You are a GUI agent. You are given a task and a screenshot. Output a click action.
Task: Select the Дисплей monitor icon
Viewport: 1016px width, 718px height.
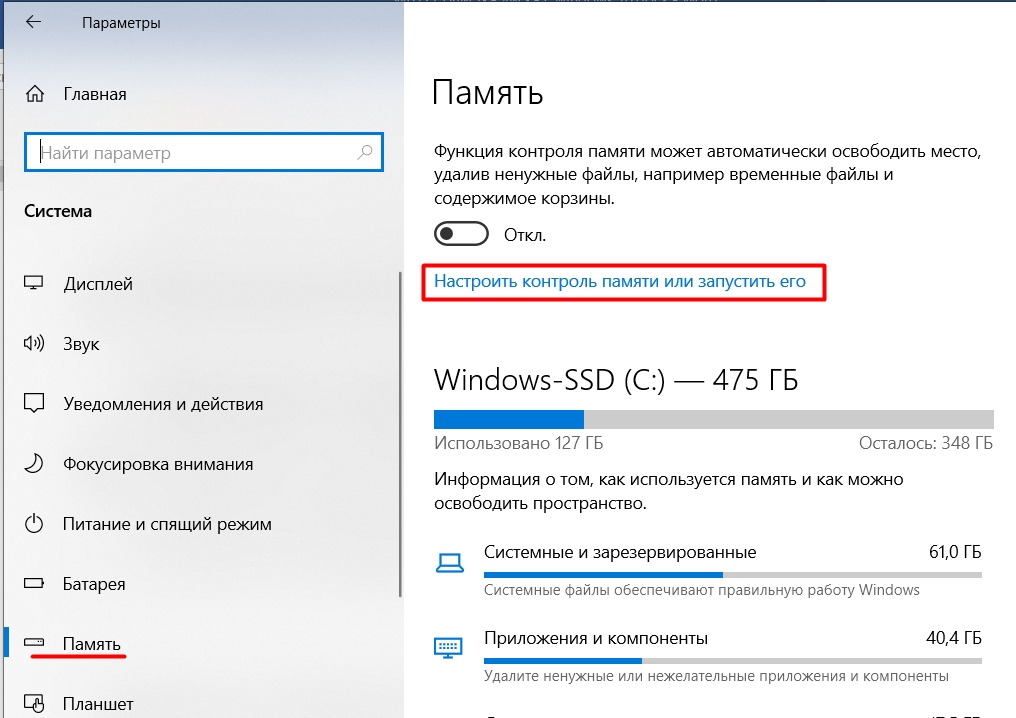pyautogui.click(x=34, y=283)
